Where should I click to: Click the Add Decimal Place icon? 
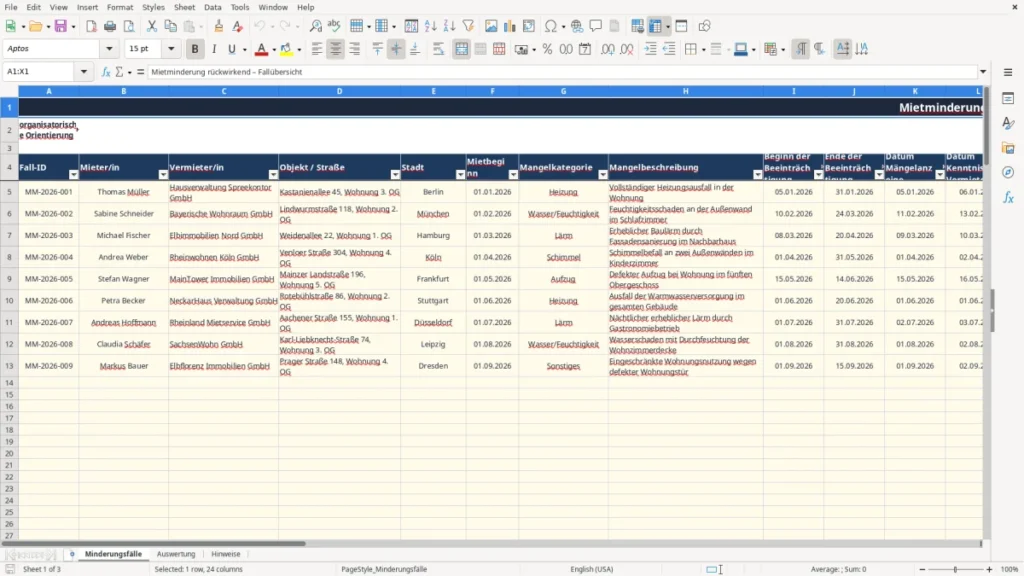(x=607, y=49)
